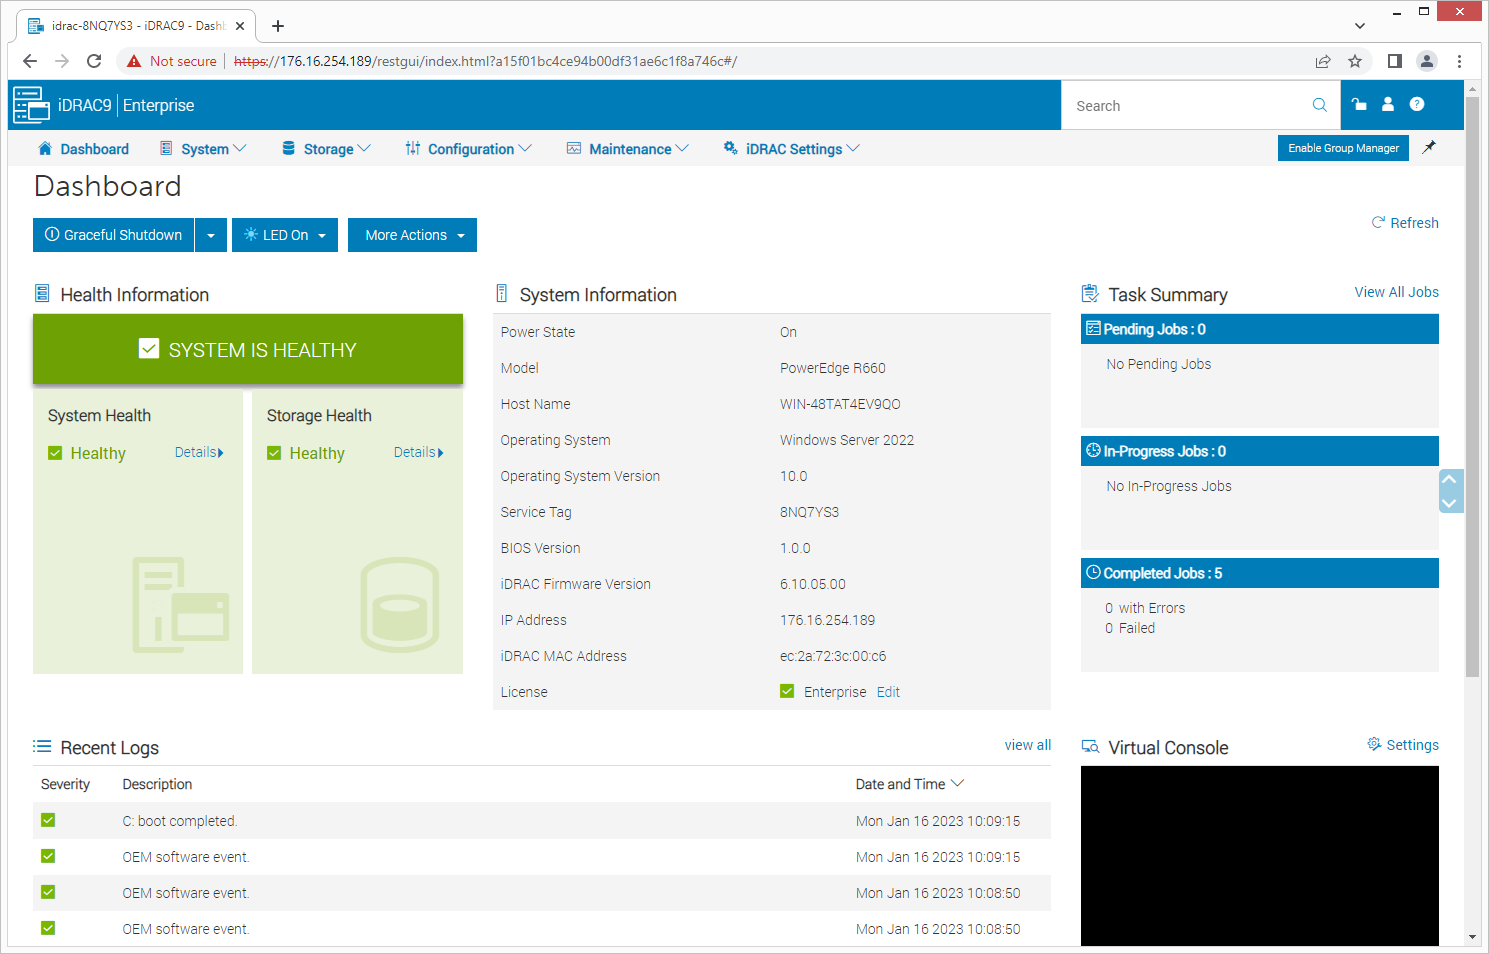Expand the More Actions menu
Viewport: 1489px width, 954px height.
pyautogui.click(x=412, y=236)
